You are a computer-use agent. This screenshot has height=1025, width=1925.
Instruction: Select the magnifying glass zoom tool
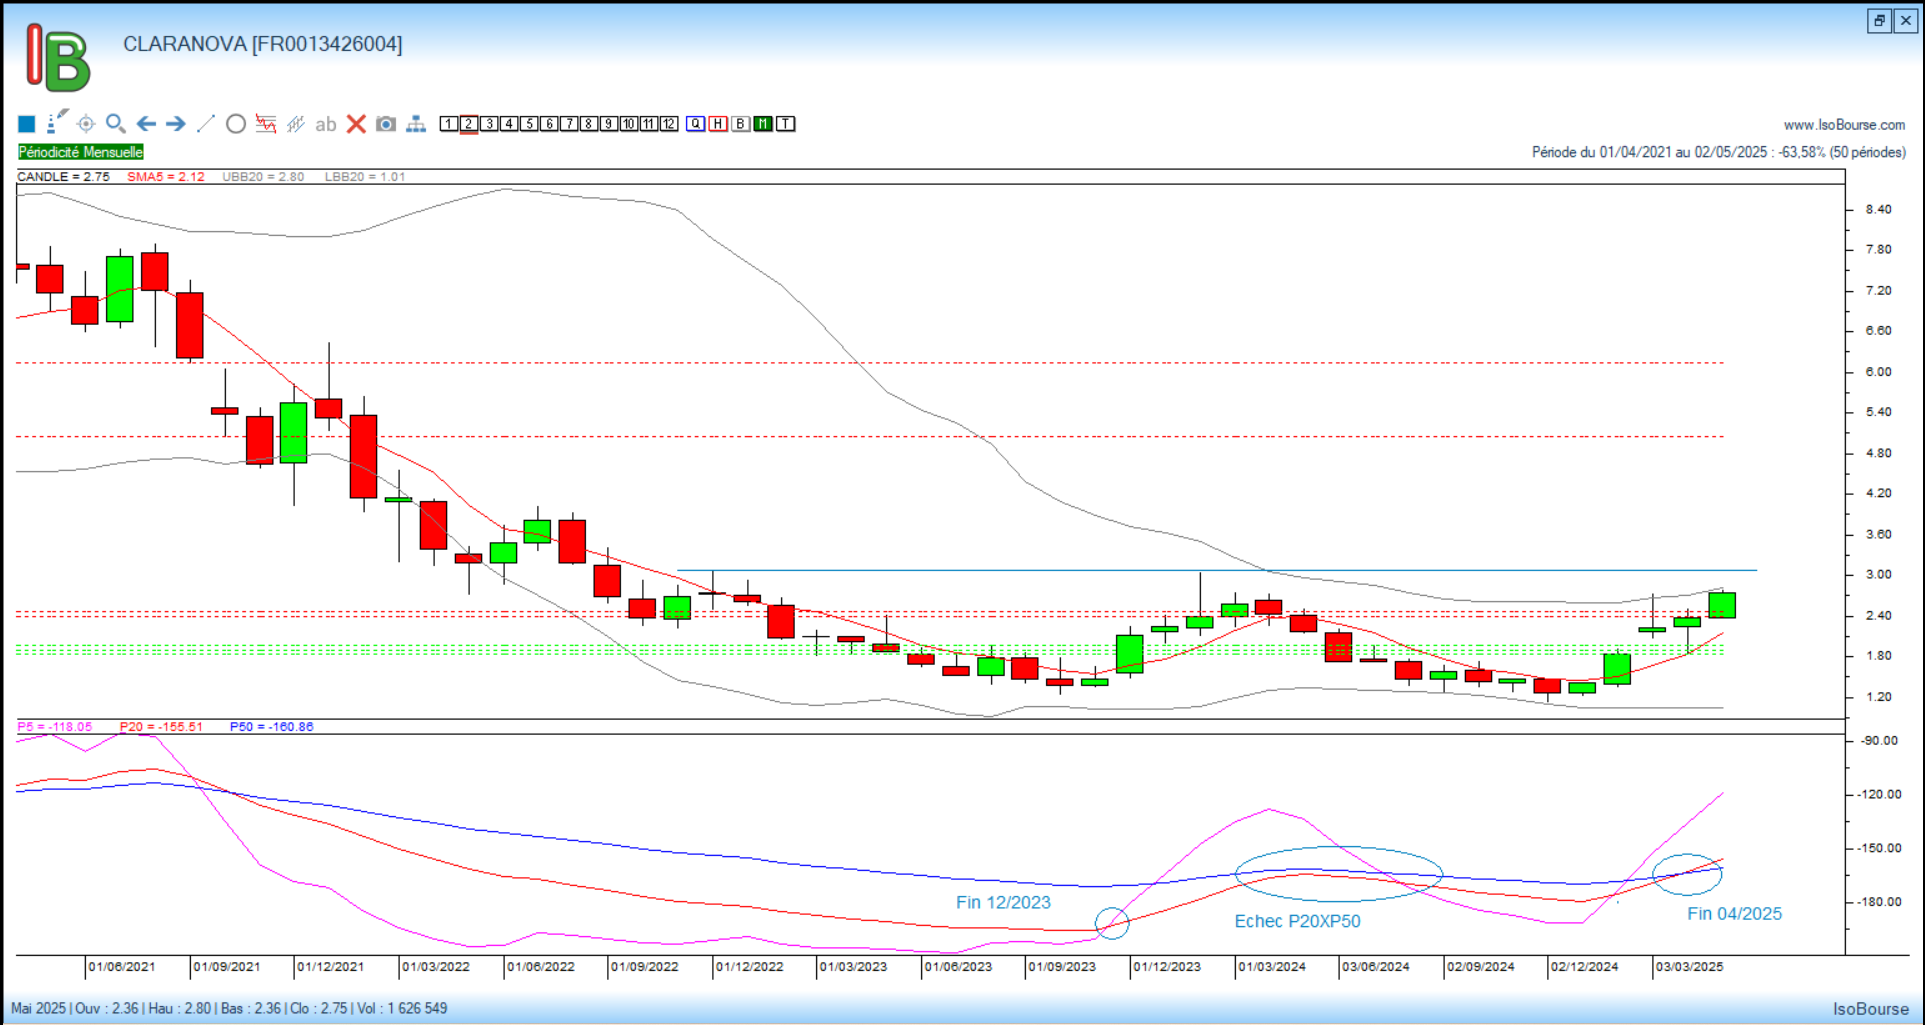[x=116, y=124]
